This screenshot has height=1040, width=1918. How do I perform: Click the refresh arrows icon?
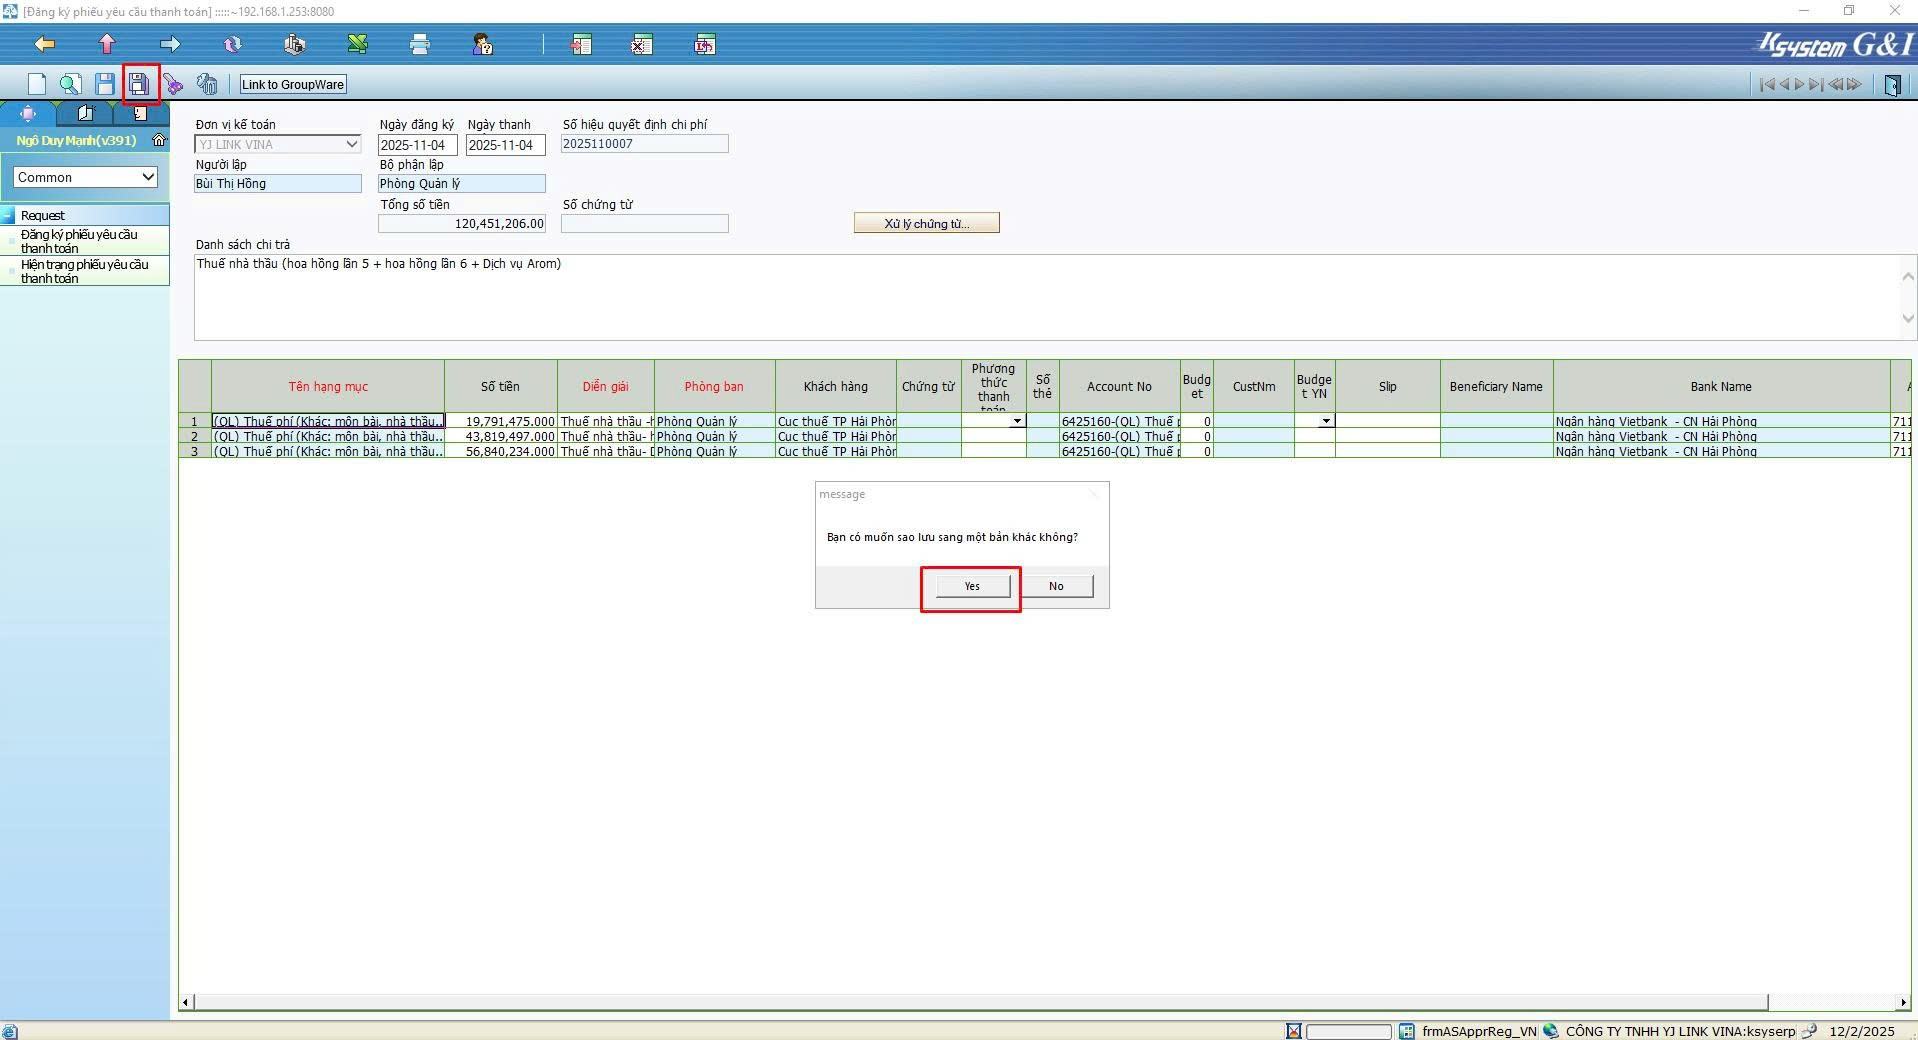tap(232, 44)
